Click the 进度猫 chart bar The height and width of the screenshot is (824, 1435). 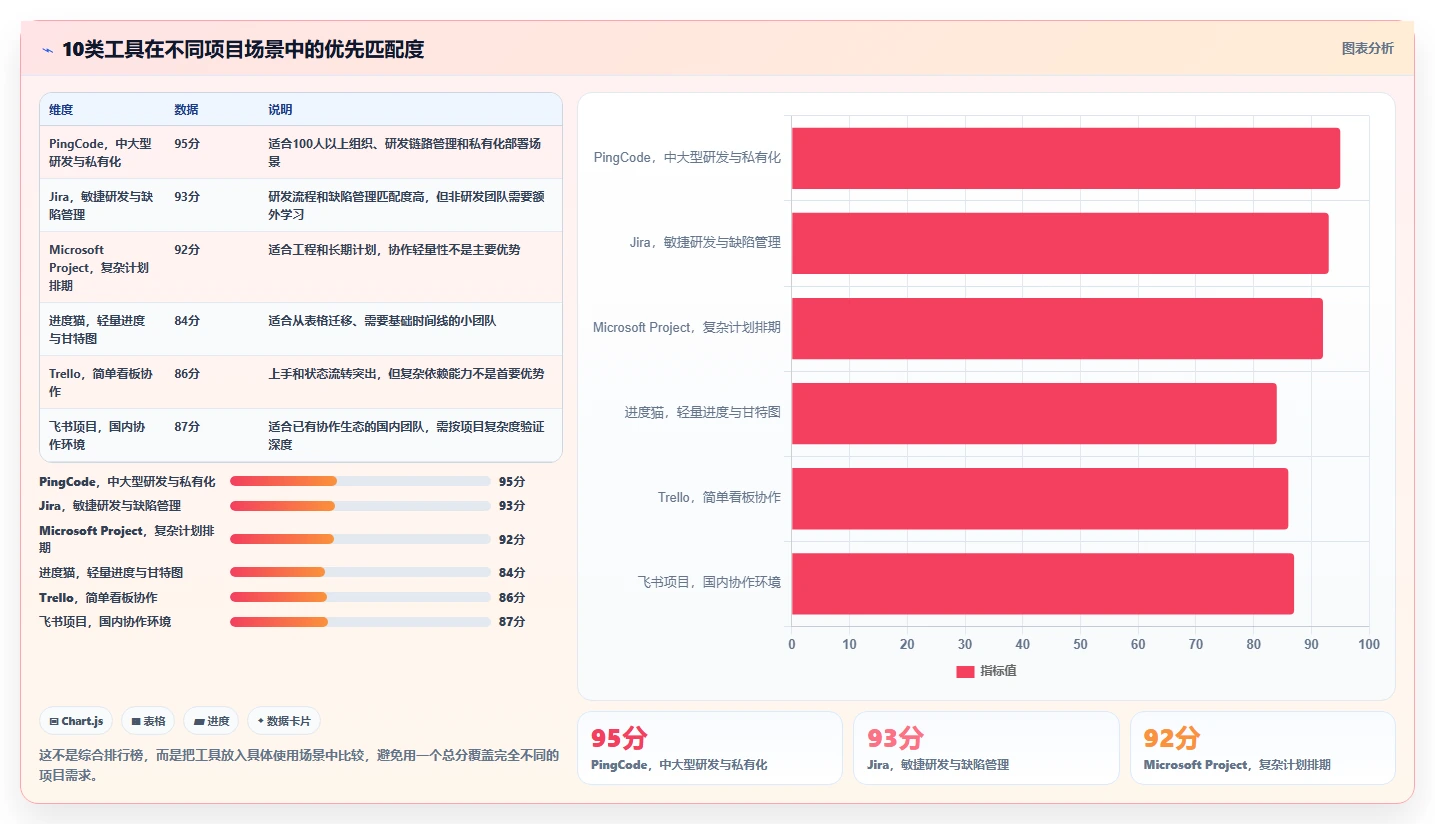1034,413
